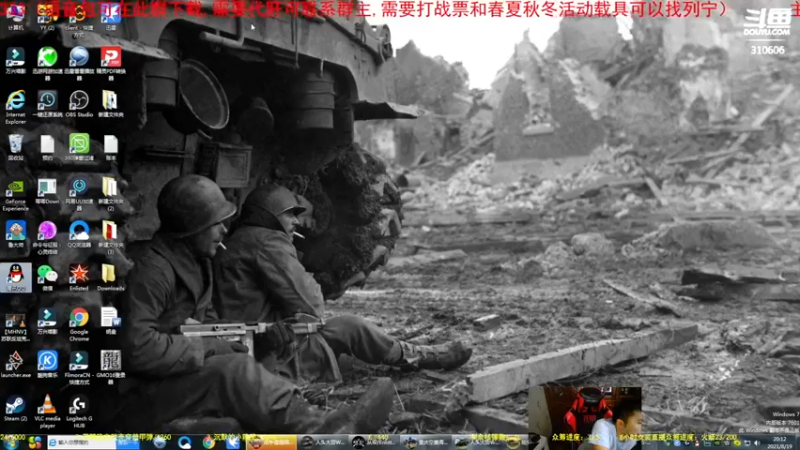Open the Steam (2) desktop shortcut
This screenshot has width=800, height=450.
15,408
